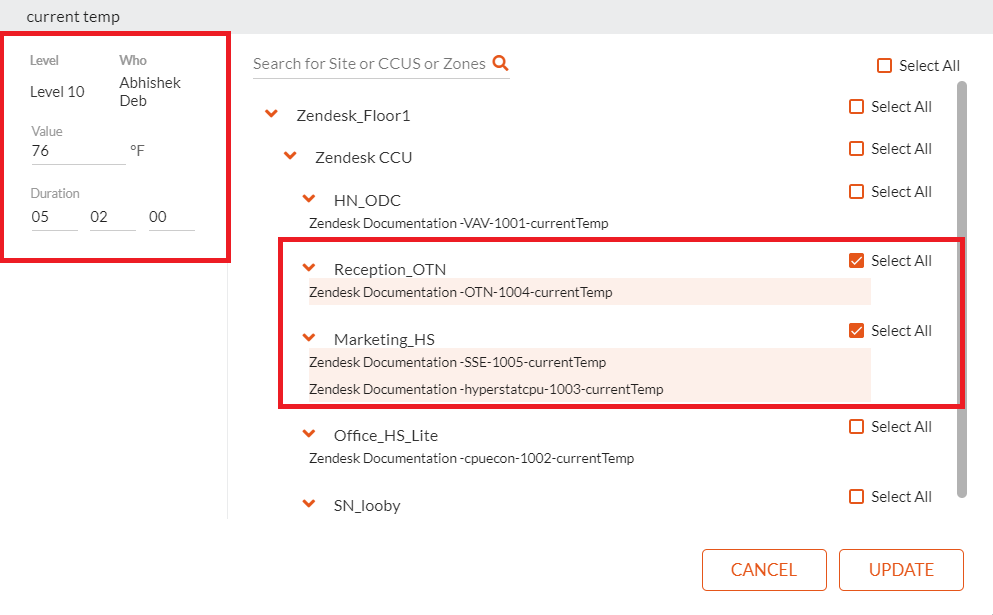Image resolution: width=993 pixels, height=615 pixels.
Task: Enable Select All for Office_HS_Lite
Action: (x=856, y=426)
